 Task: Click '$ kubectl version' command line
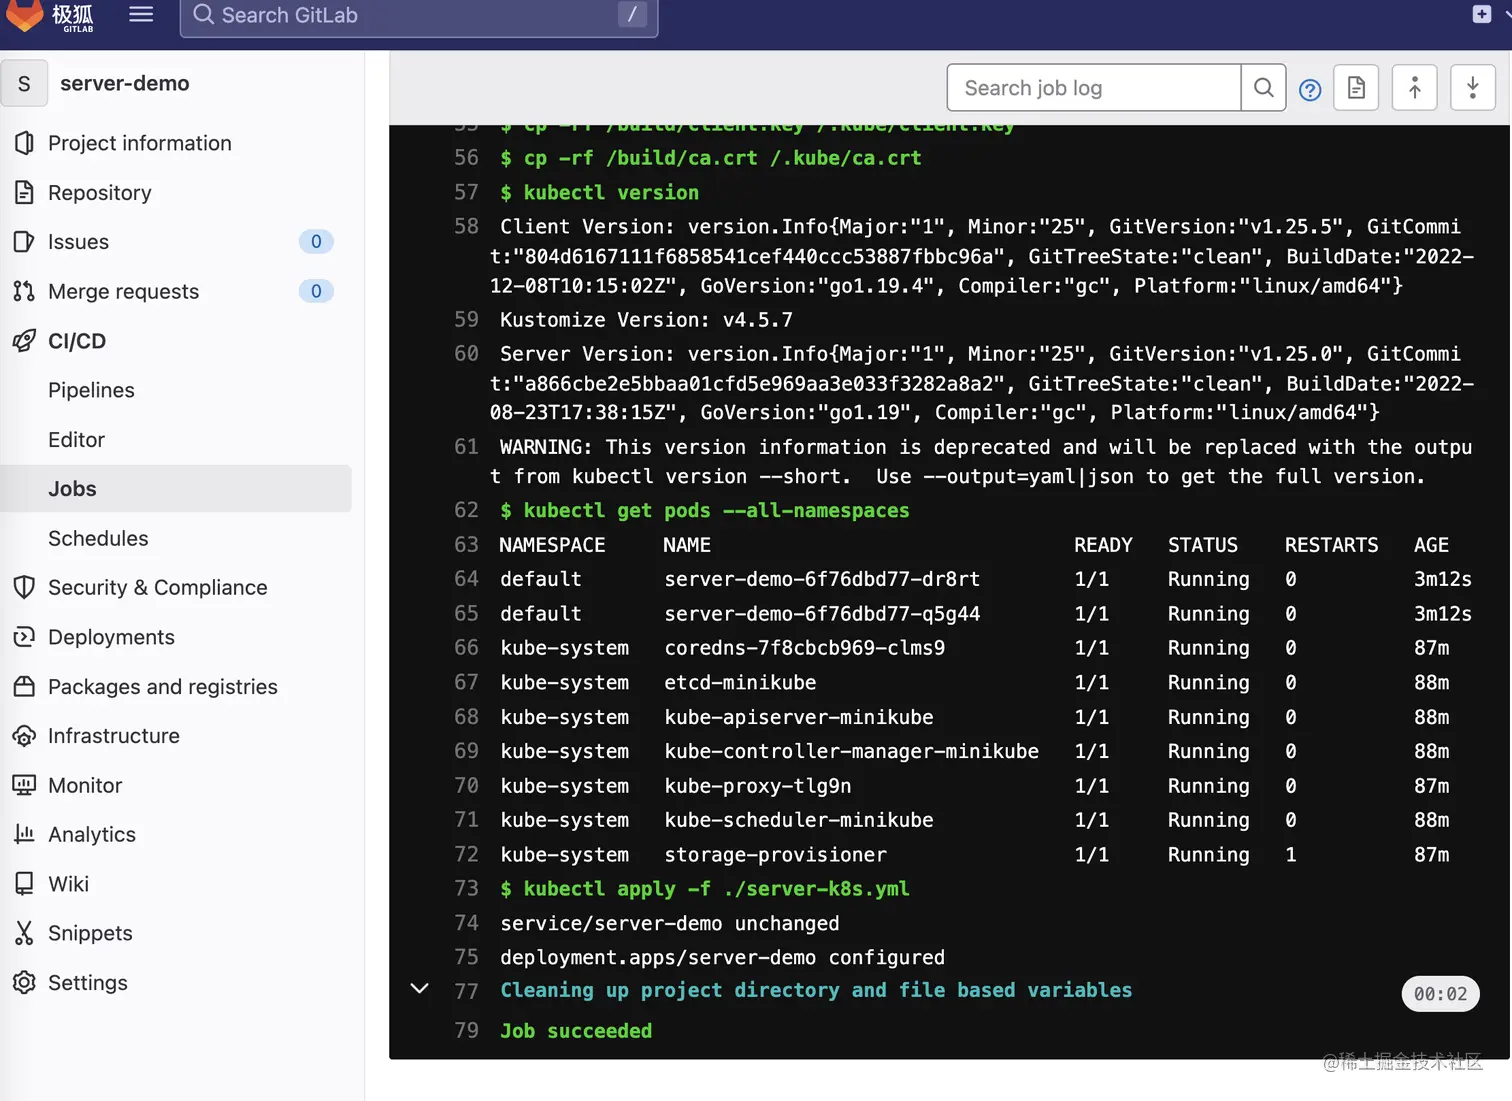tap(600, 192)
